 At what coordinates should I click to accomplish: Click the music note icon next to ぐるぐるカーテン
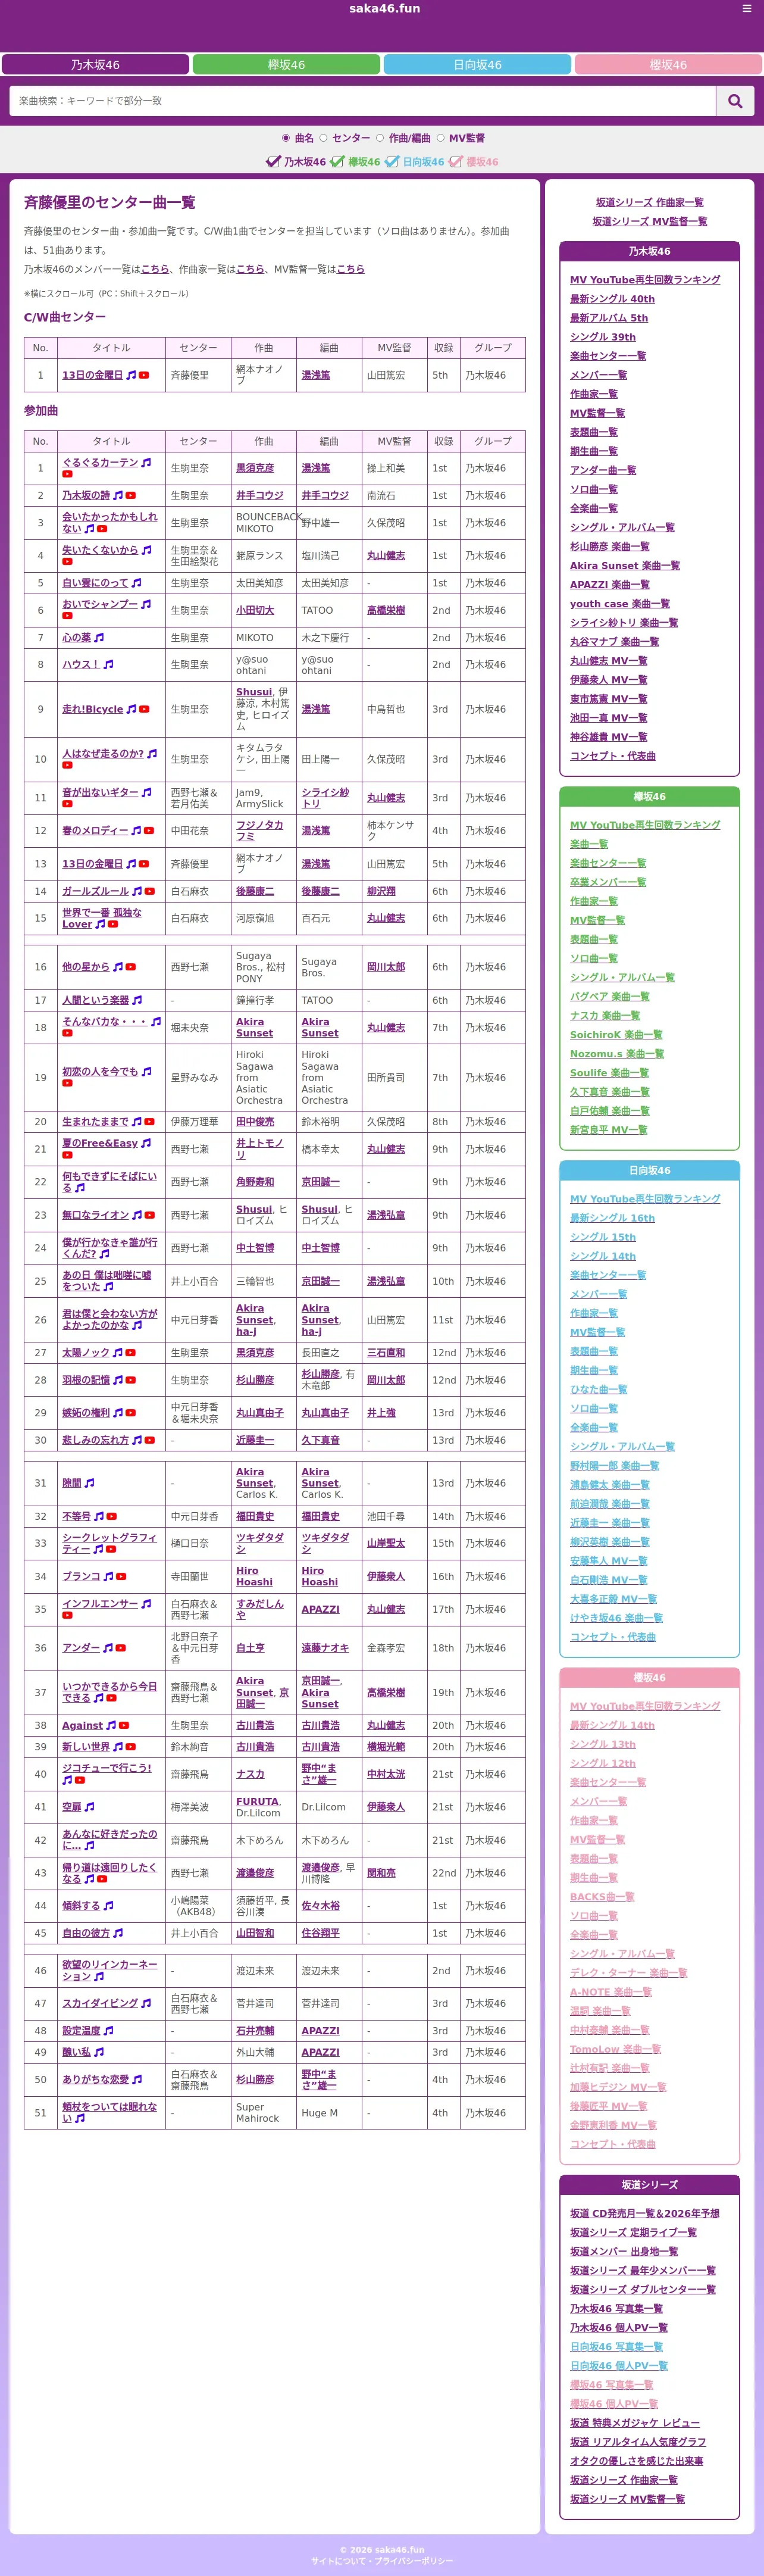click(147, 462)
